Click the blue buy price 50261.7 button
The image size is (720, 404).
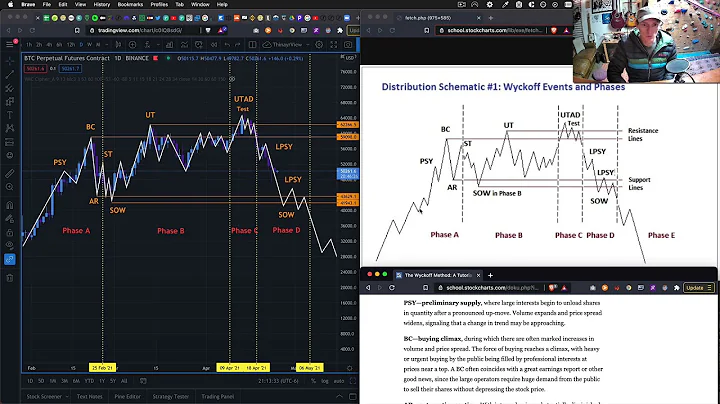click(x=70, y=68)
